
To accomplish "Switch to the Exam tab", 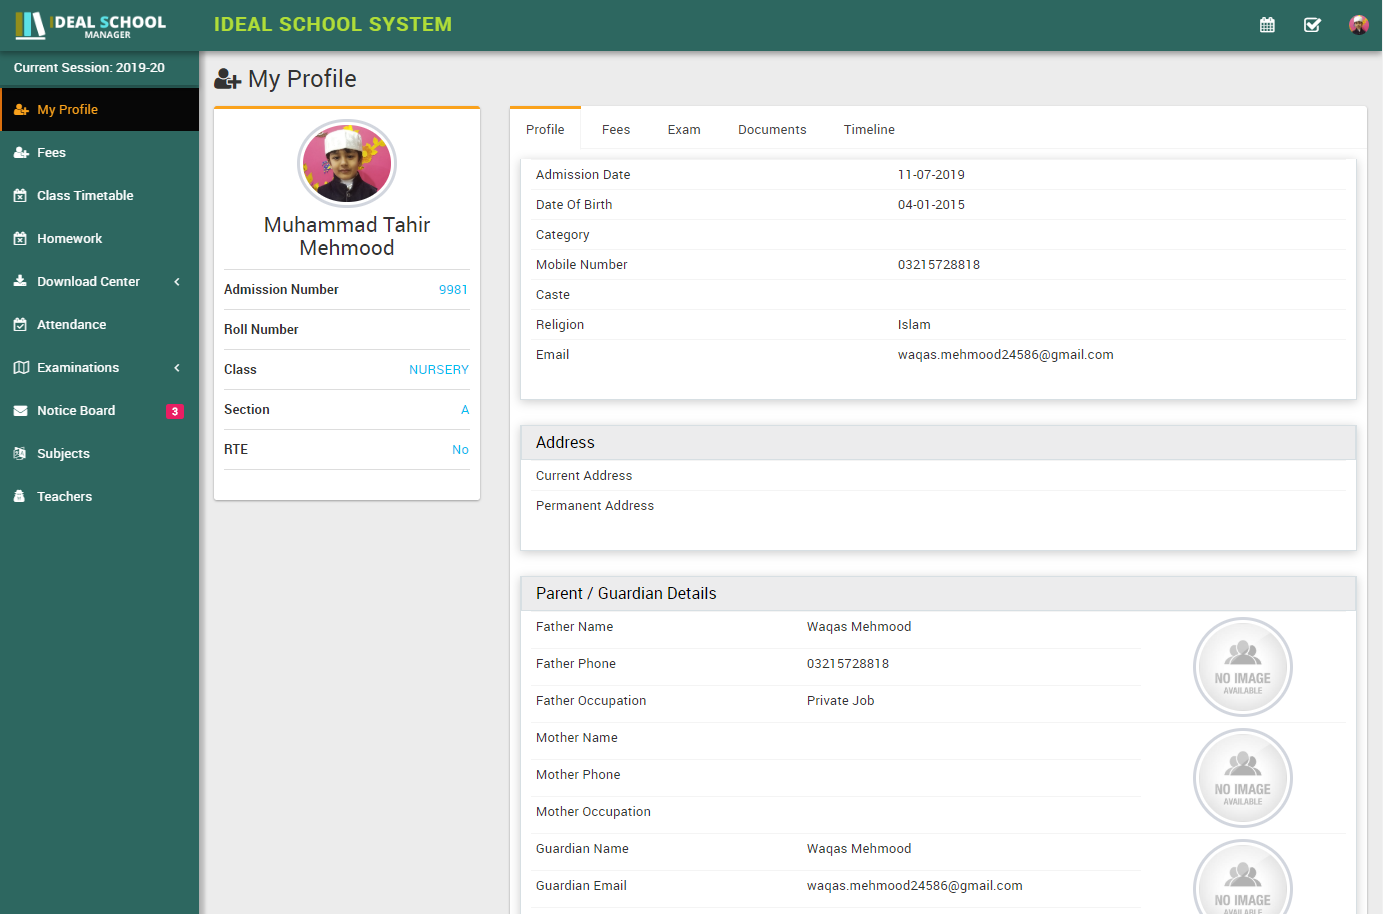I will (x=684, y=130).
